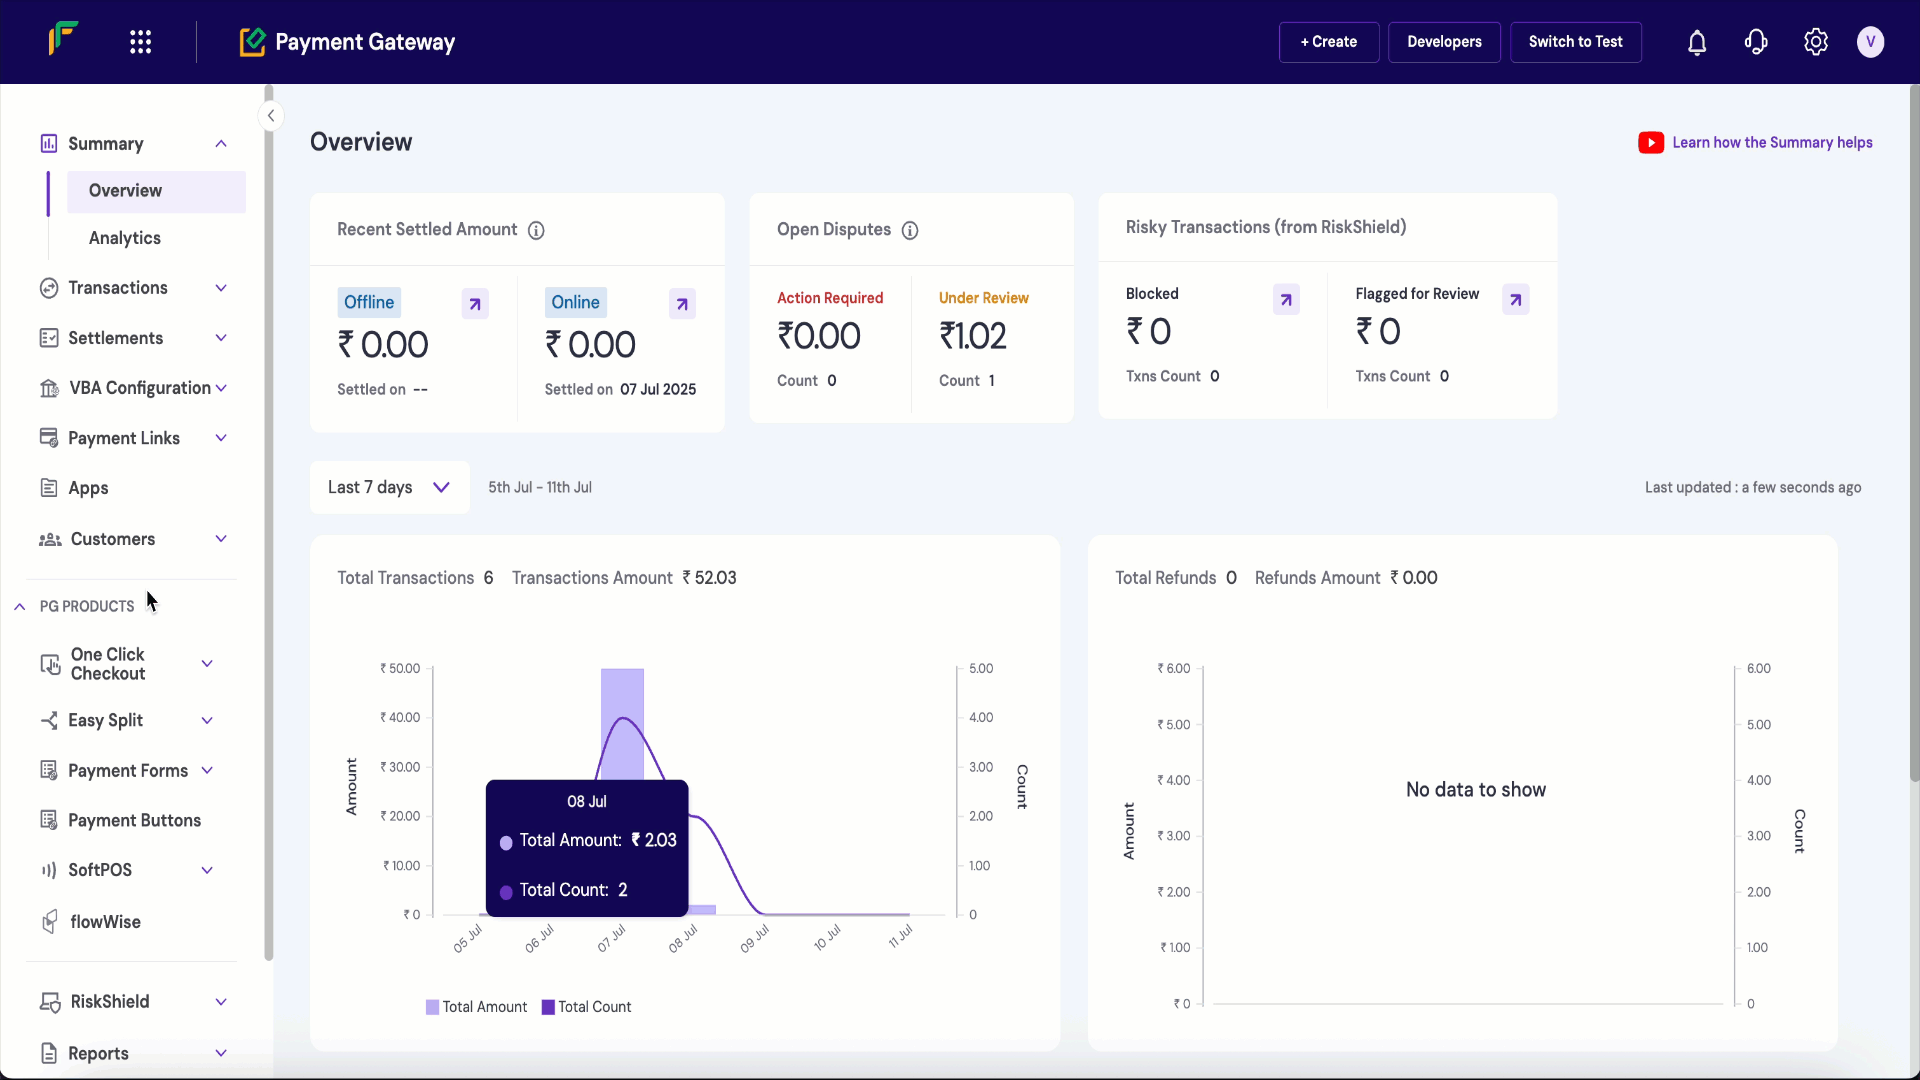Viewport: 1920px width, 1080px height.
Task: Open the settings gear icon
Action: (x=1816, y=42)
